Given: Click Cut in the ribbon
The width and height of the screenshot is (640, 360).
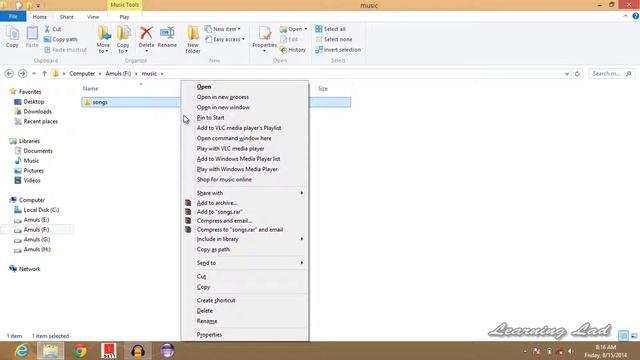Looking at the screenshot, I should 53,29.
